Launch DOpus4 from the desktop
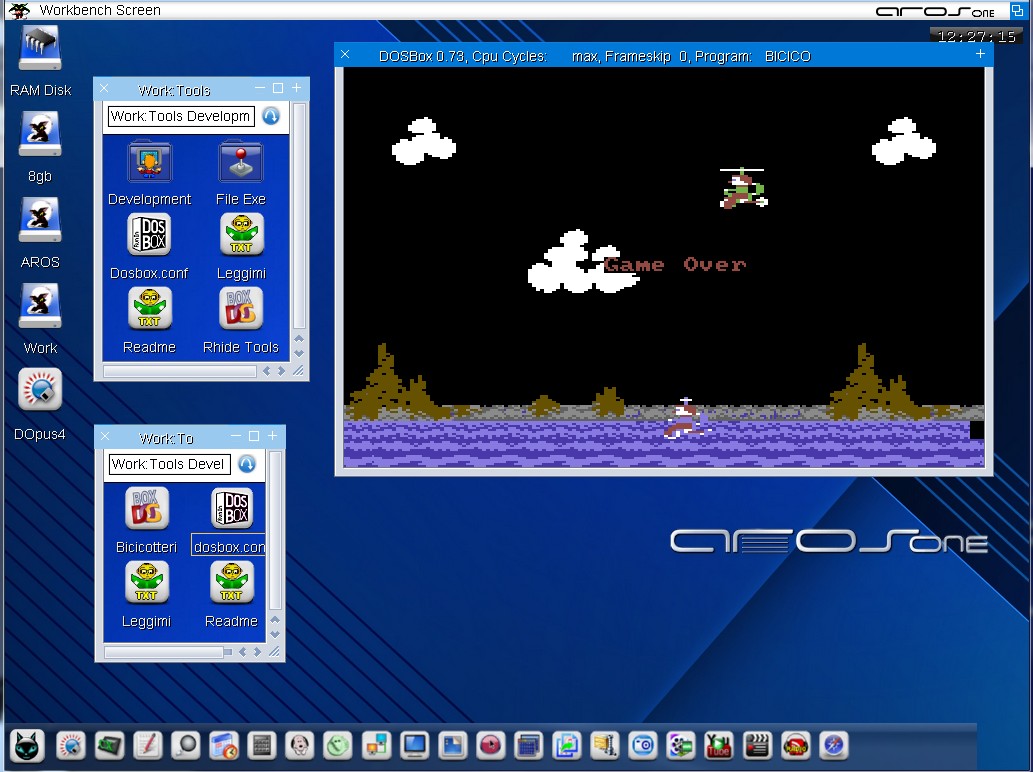 [40, 390]
